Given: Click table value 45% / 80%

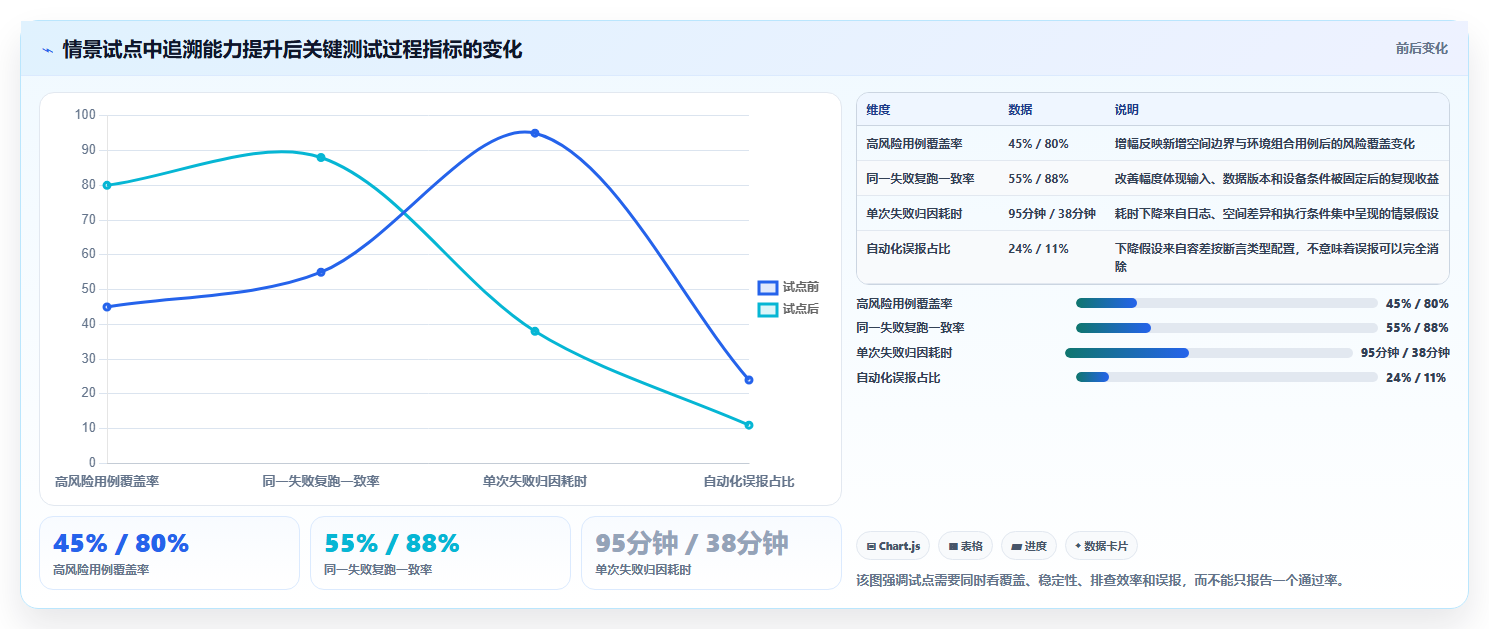Looking at the screenshot, I should (1038, 144).
